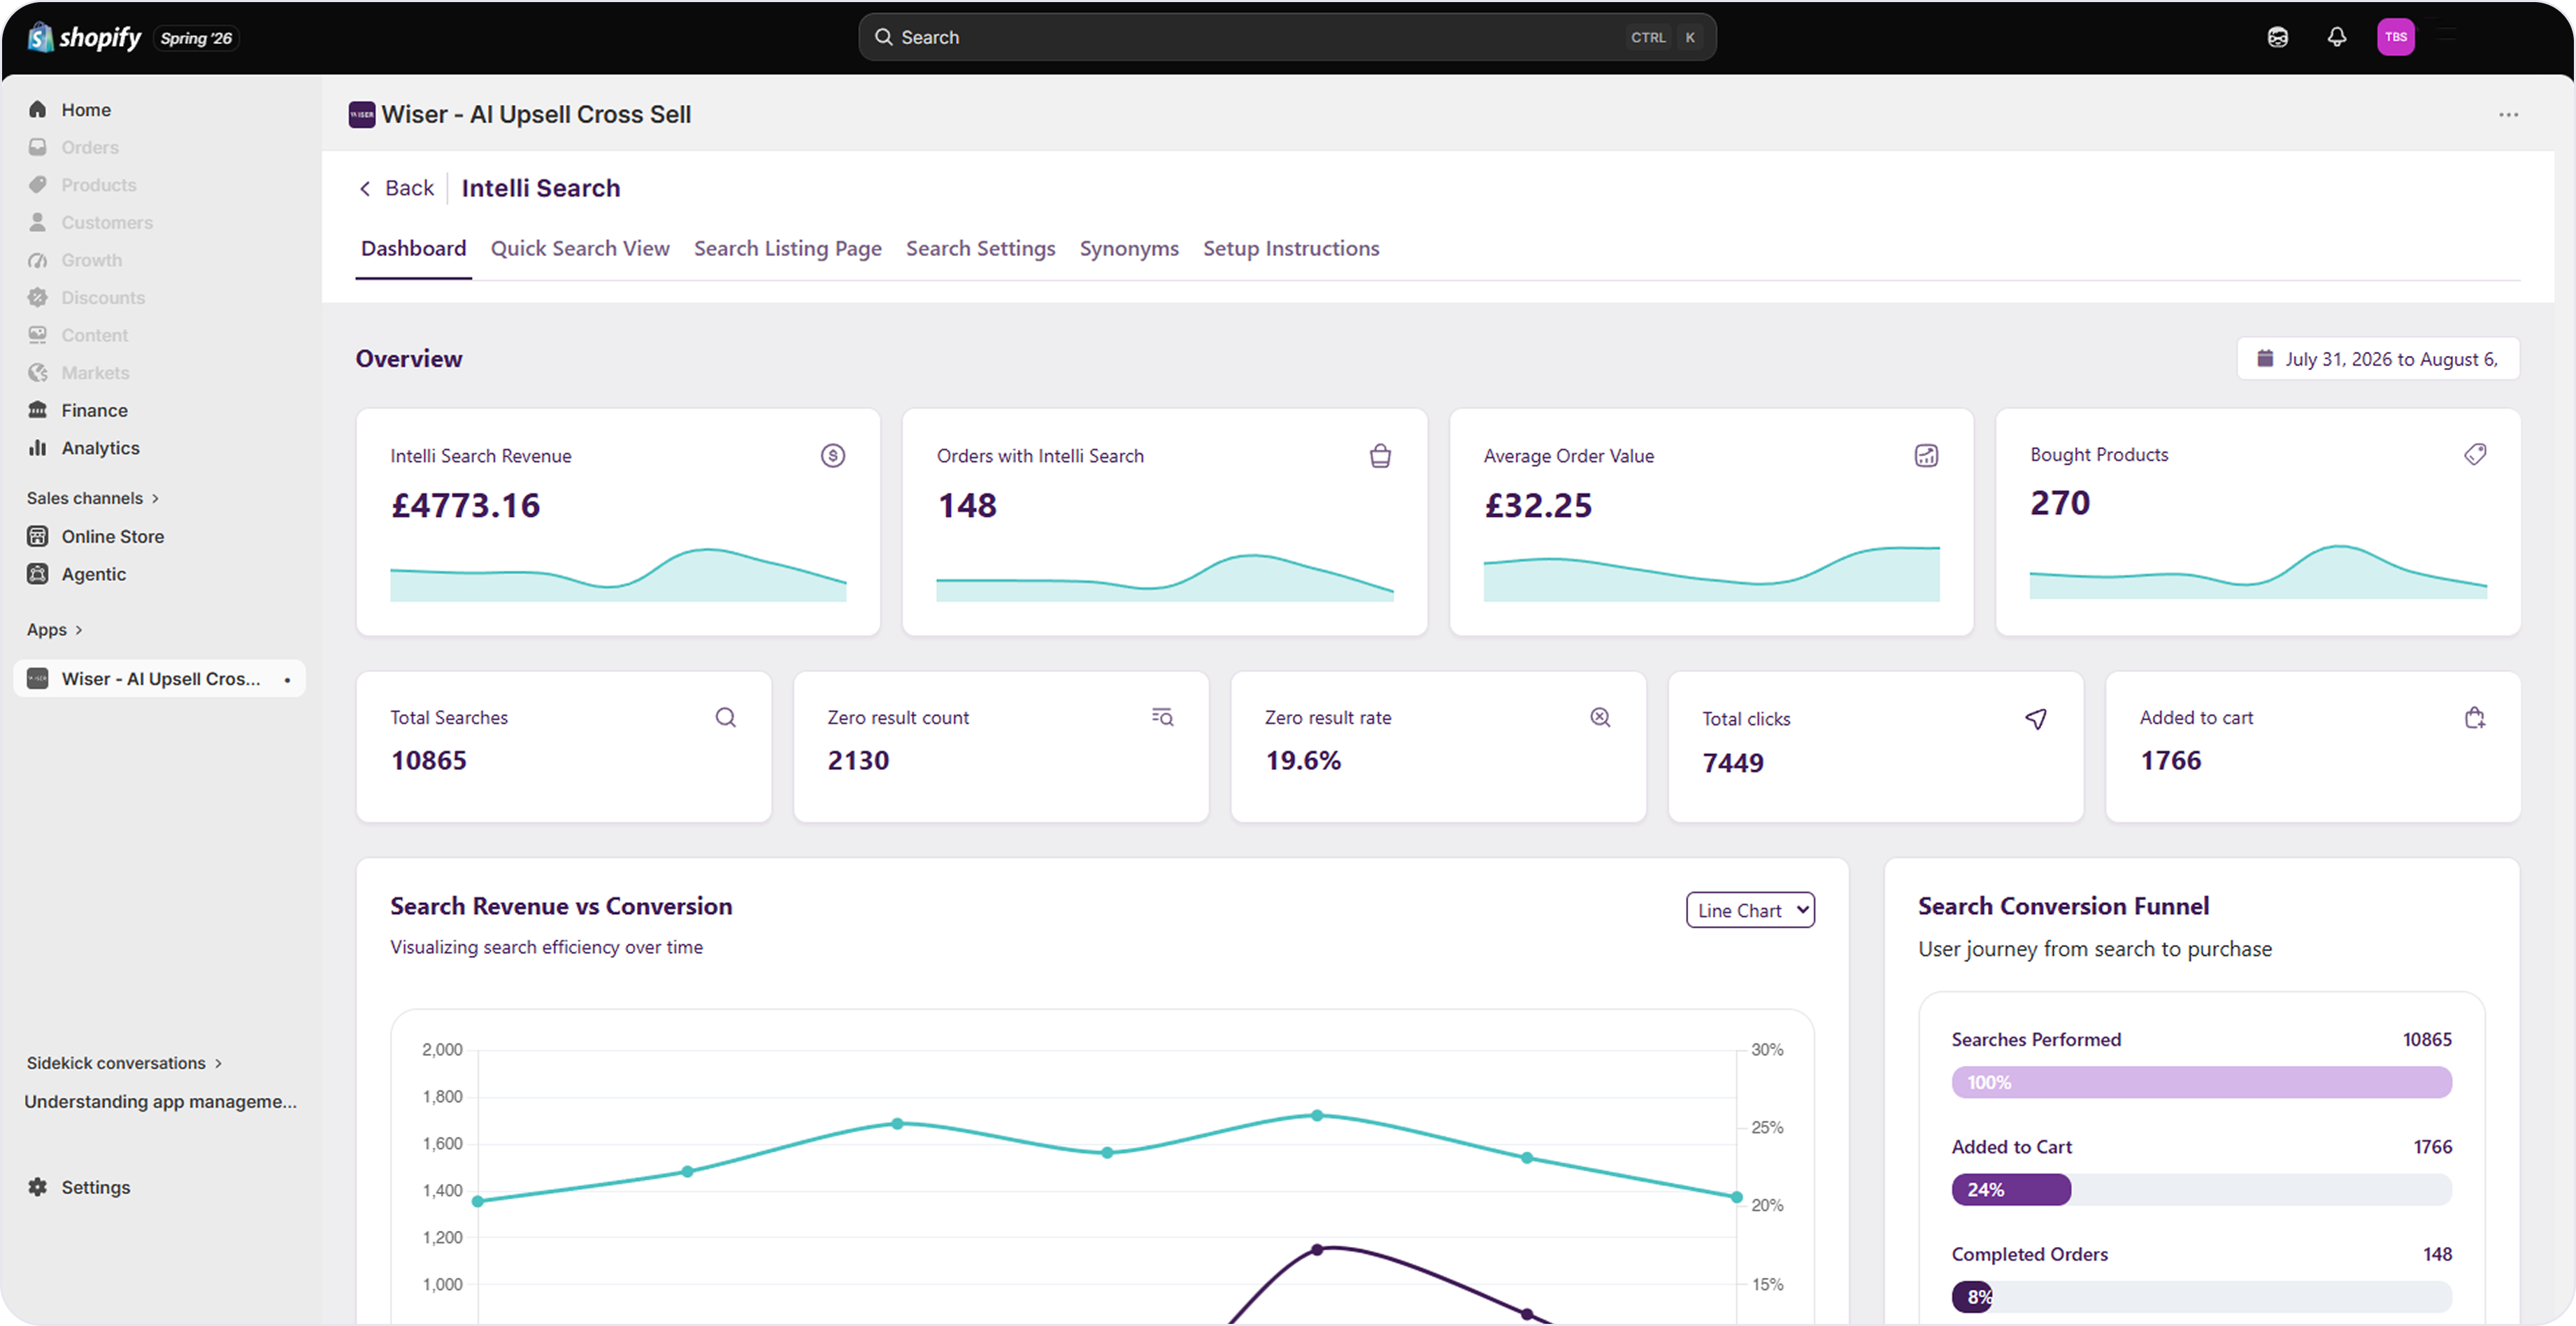The height and width of the screenshot is (1326, 2576).
Task: Expand the Apps section in sidebar
Action: tap(54, 629)
